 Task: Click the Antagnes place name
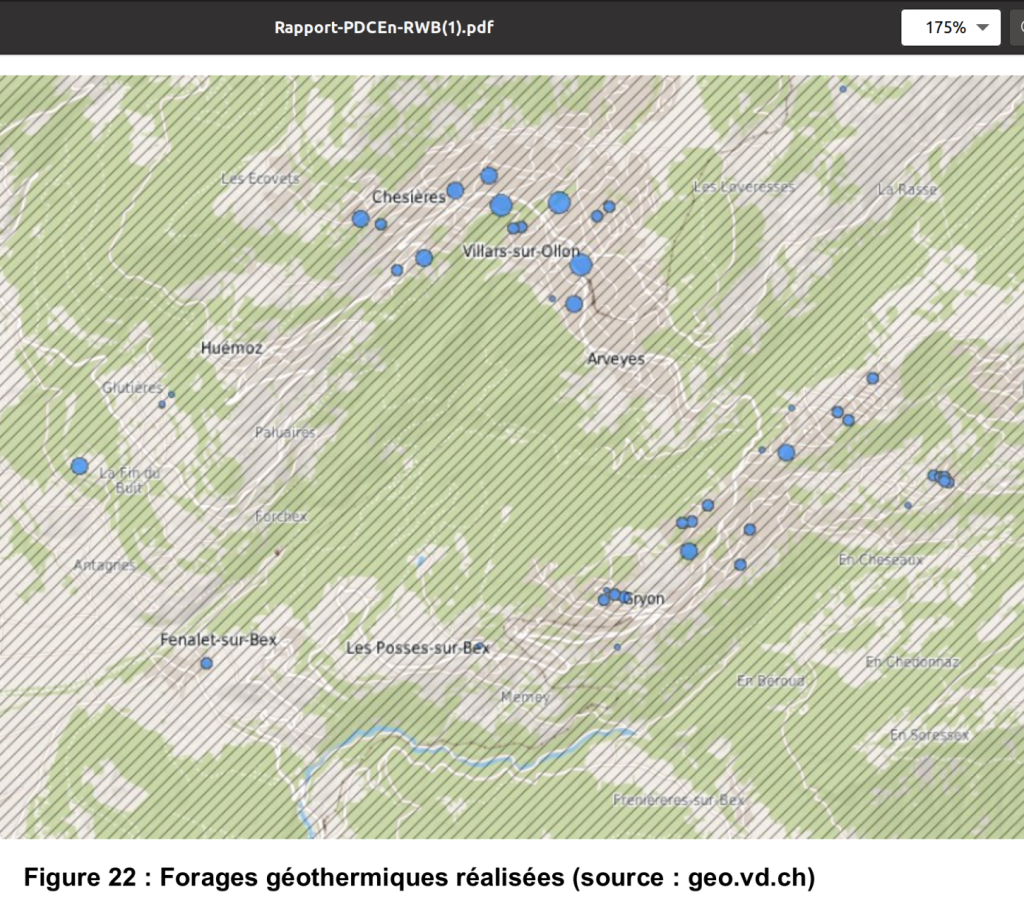pyautogui.click(x=104, y=565)
